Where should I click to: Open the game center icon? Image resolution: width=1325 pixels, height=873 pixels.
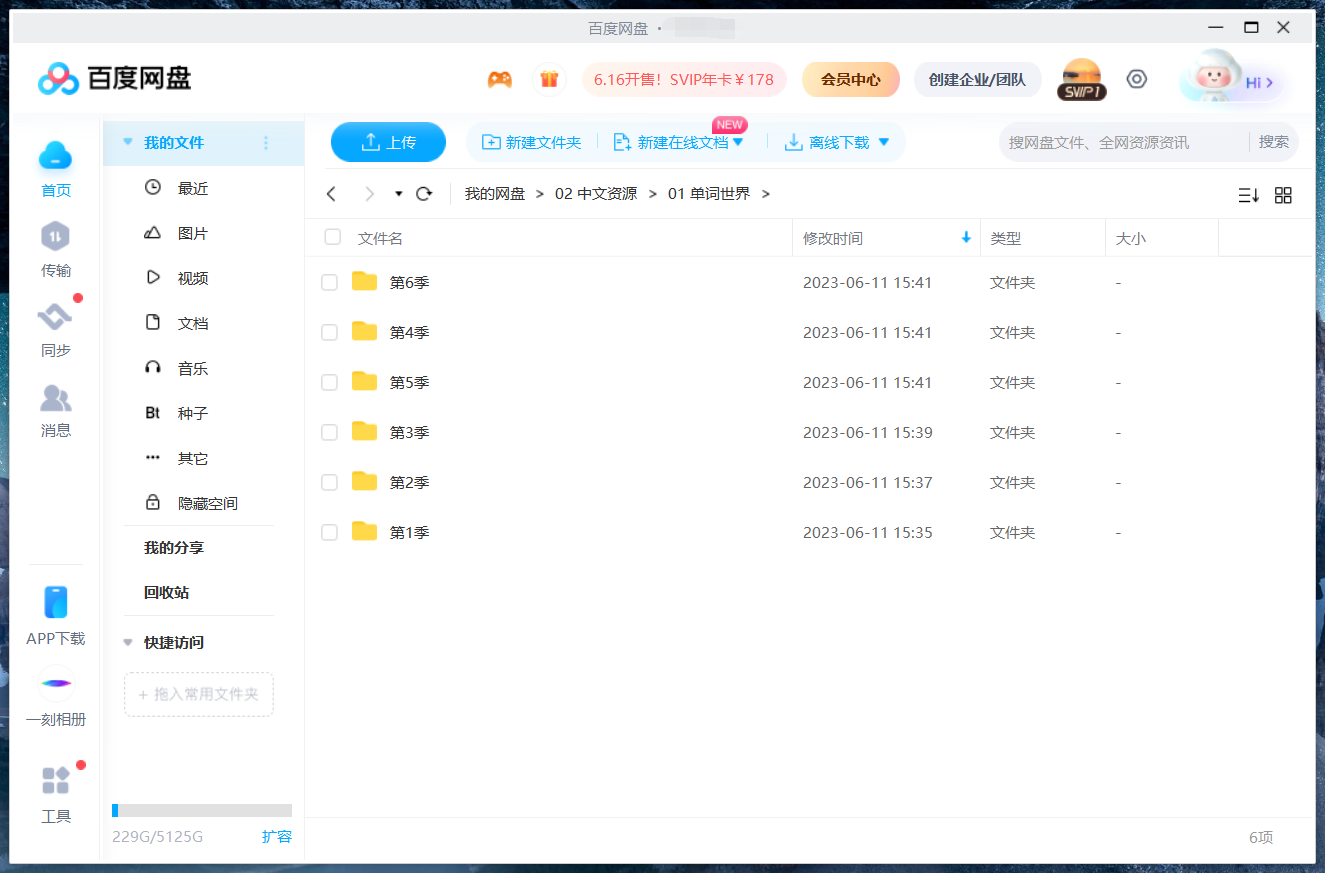point(500,78)
